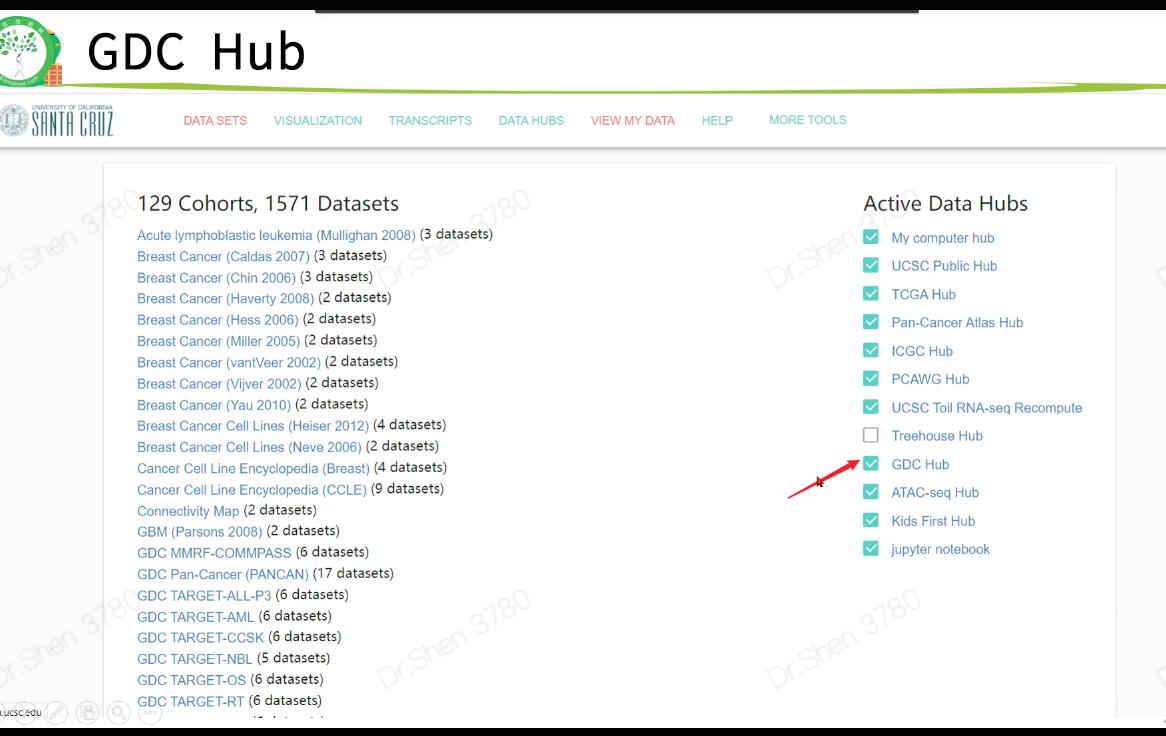Click the PCAWG Hub label

[930, 379]
